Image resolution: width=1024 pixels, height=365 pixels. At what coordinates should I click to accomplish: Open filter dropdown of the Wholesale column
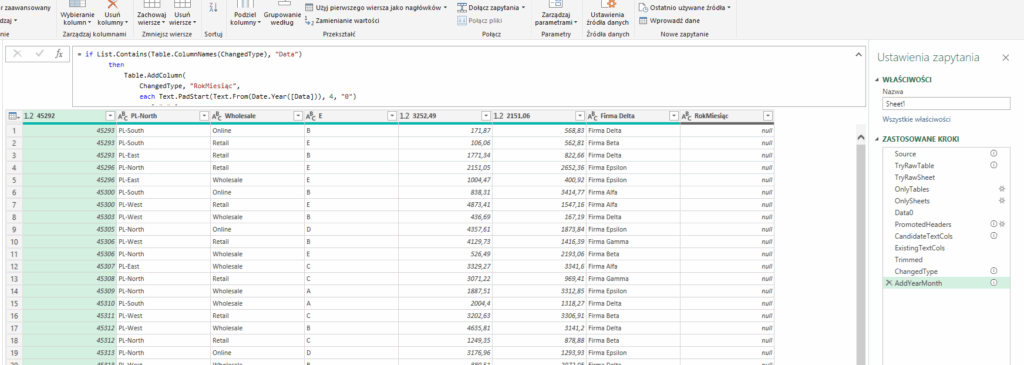pyautogui.click(x=298, y=116)
